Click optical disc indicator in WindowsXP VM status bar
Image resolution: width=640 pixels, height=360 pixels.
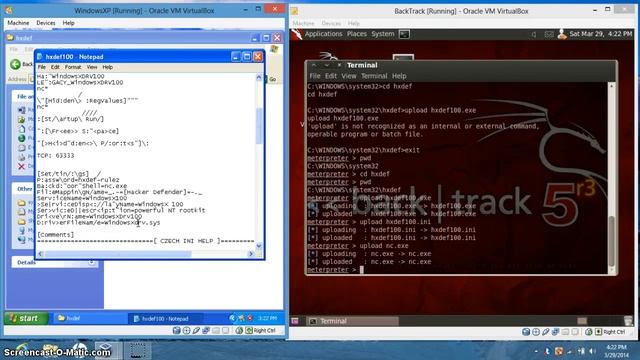pyautogui.click(x=187, y=330)
